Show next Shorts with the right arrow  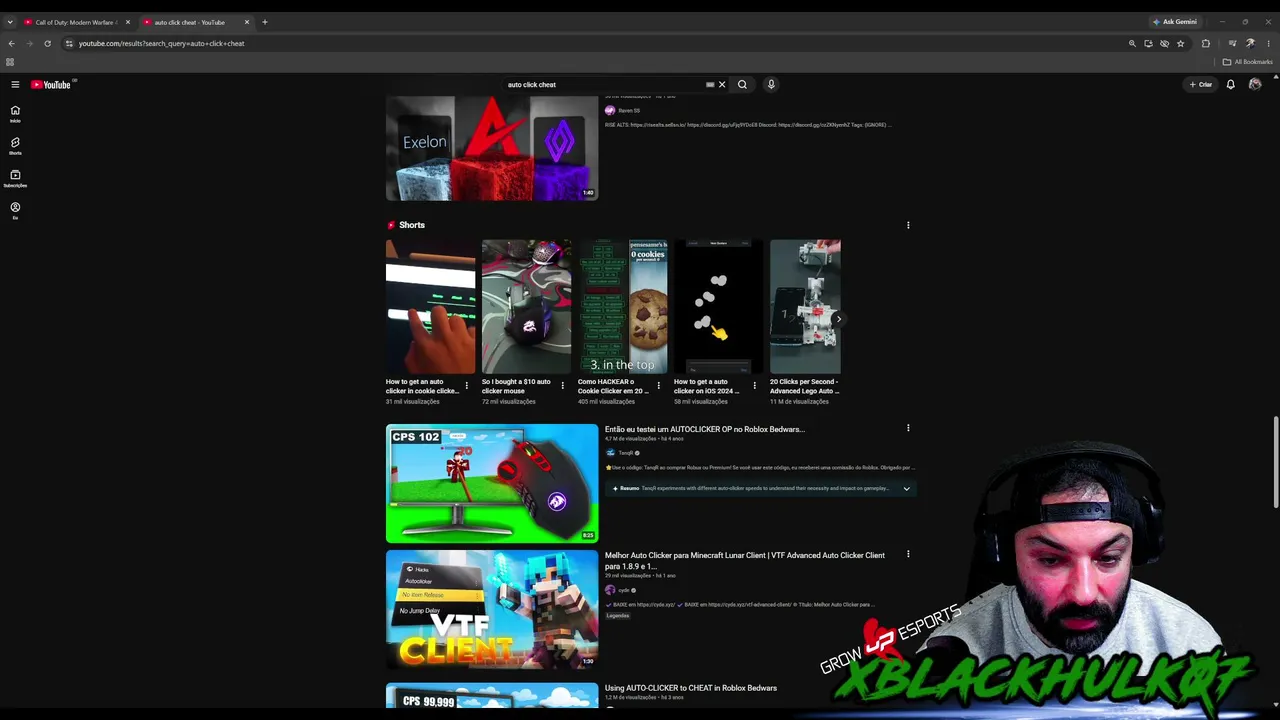coord(838,320)
